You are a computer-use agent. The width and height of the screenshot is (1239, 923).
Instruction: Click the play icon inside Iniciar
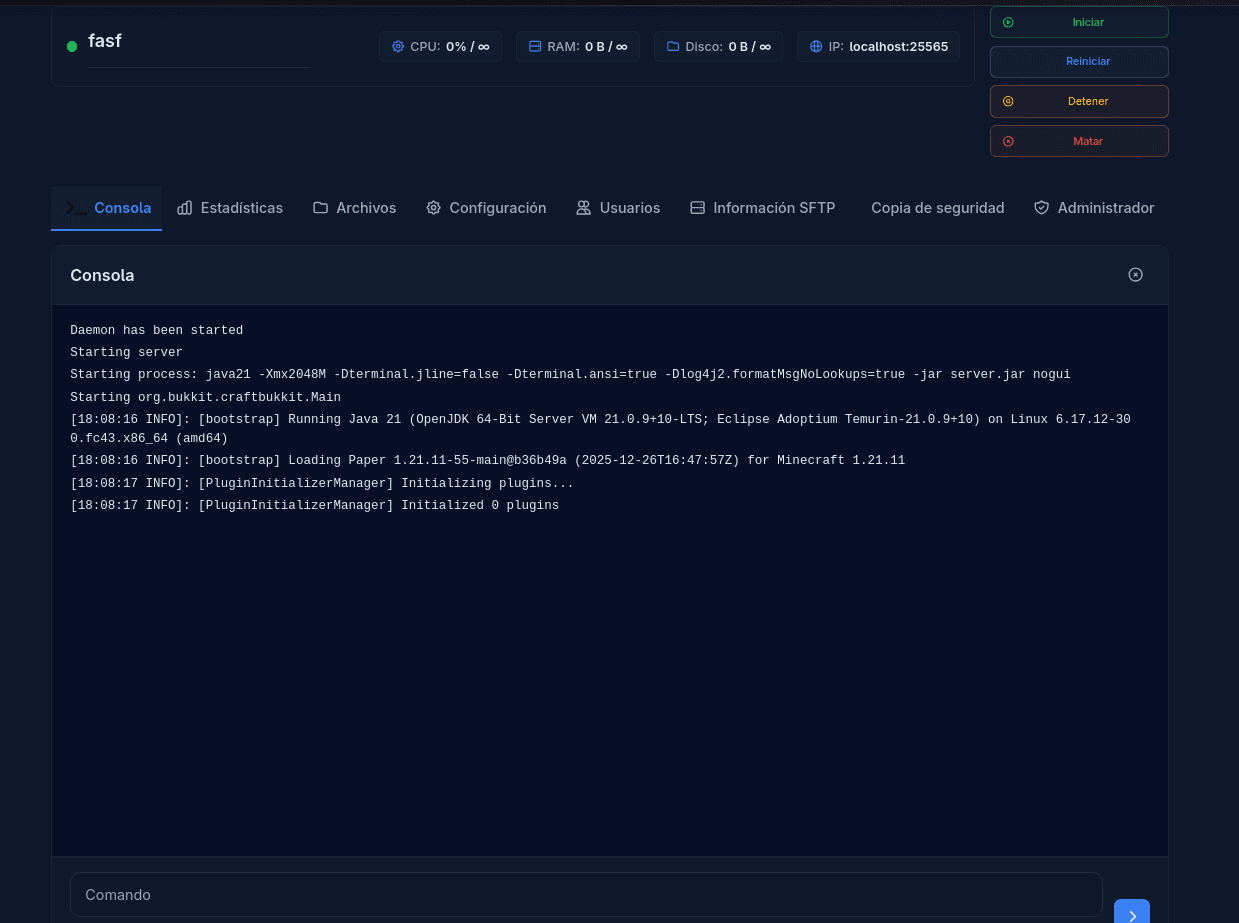point(1008,21)
